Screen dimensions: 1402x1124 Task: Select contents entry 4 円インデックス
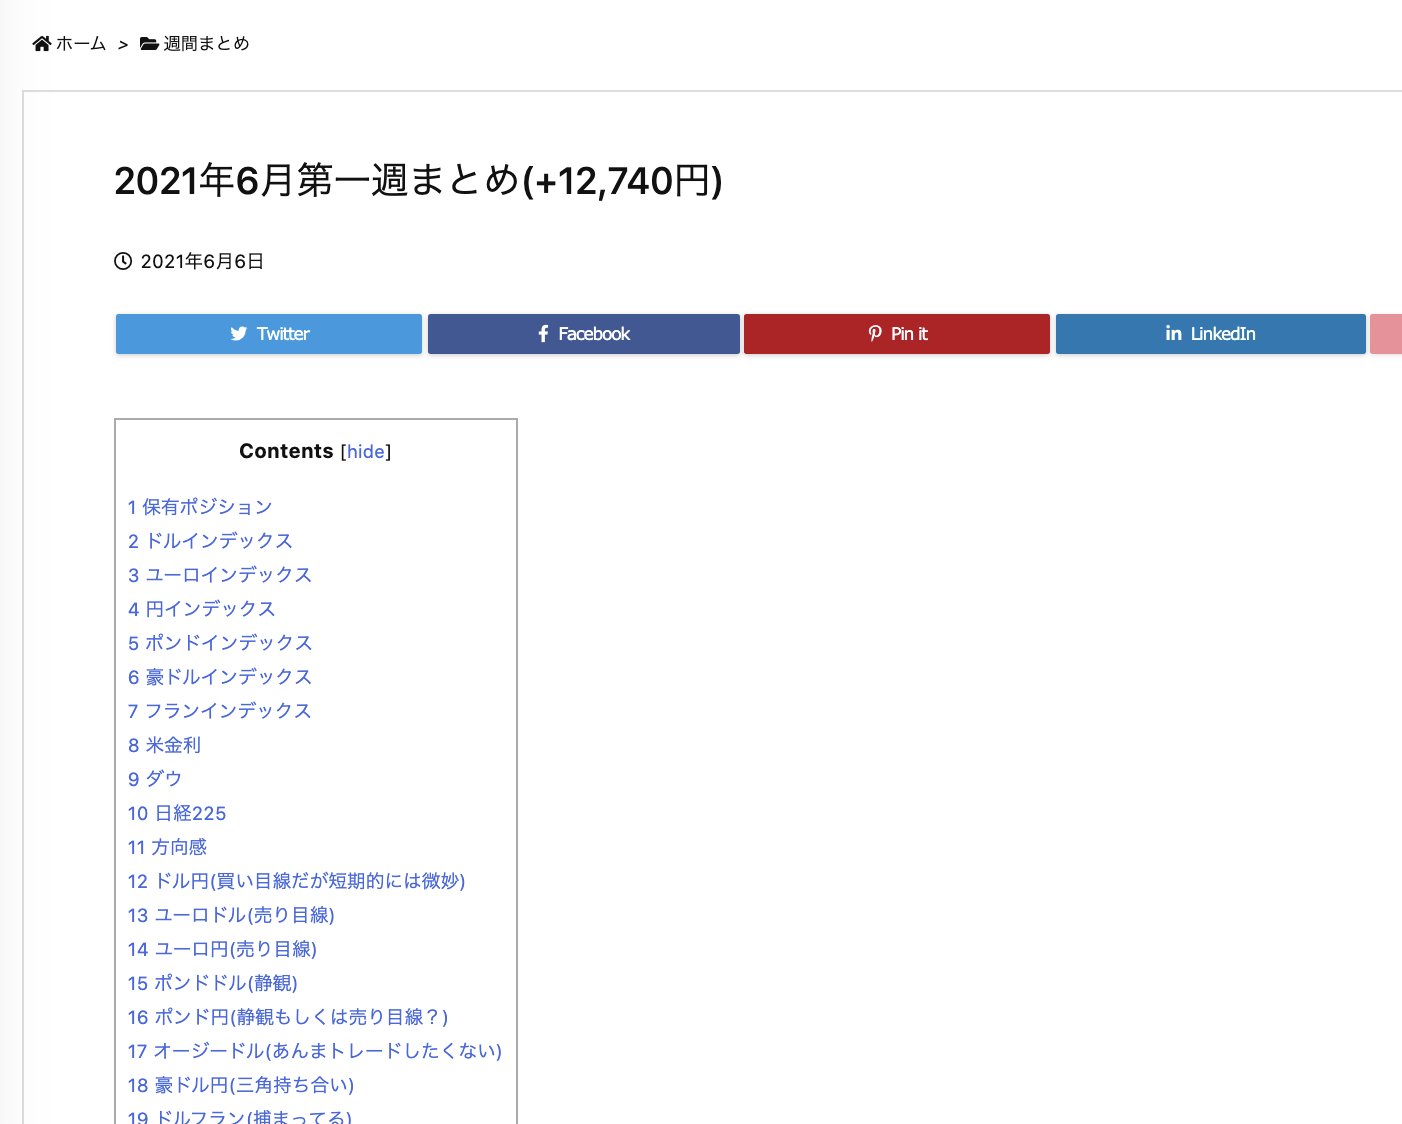coord(201,609)
